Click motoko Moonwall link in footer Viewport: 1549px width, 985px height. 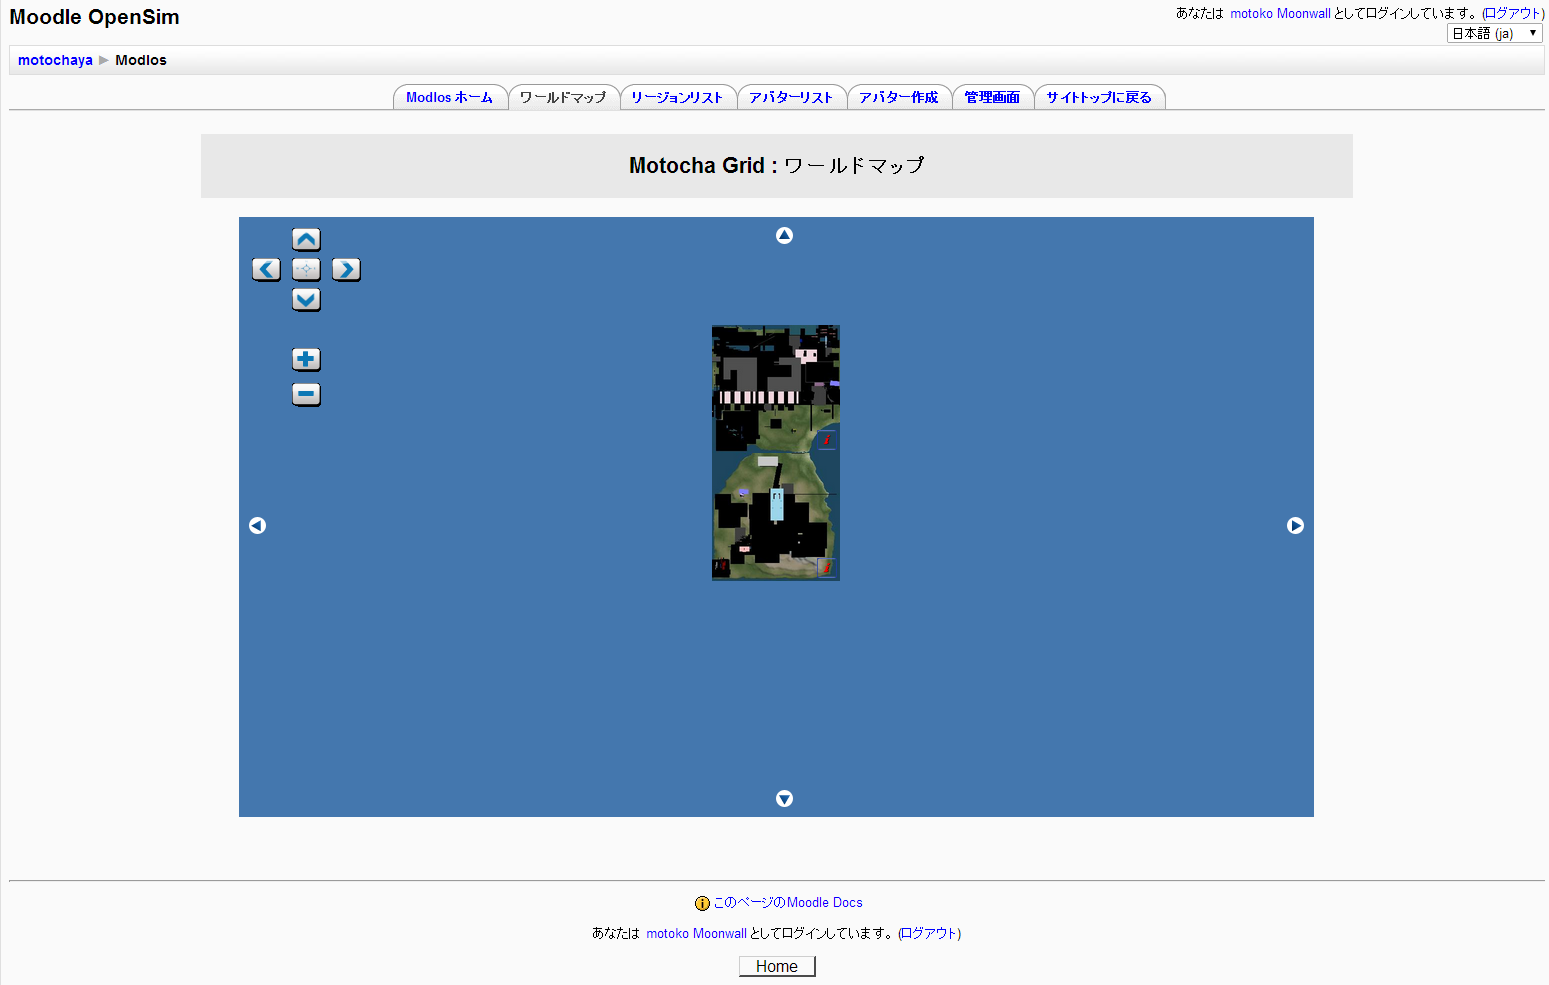[696, 933]
